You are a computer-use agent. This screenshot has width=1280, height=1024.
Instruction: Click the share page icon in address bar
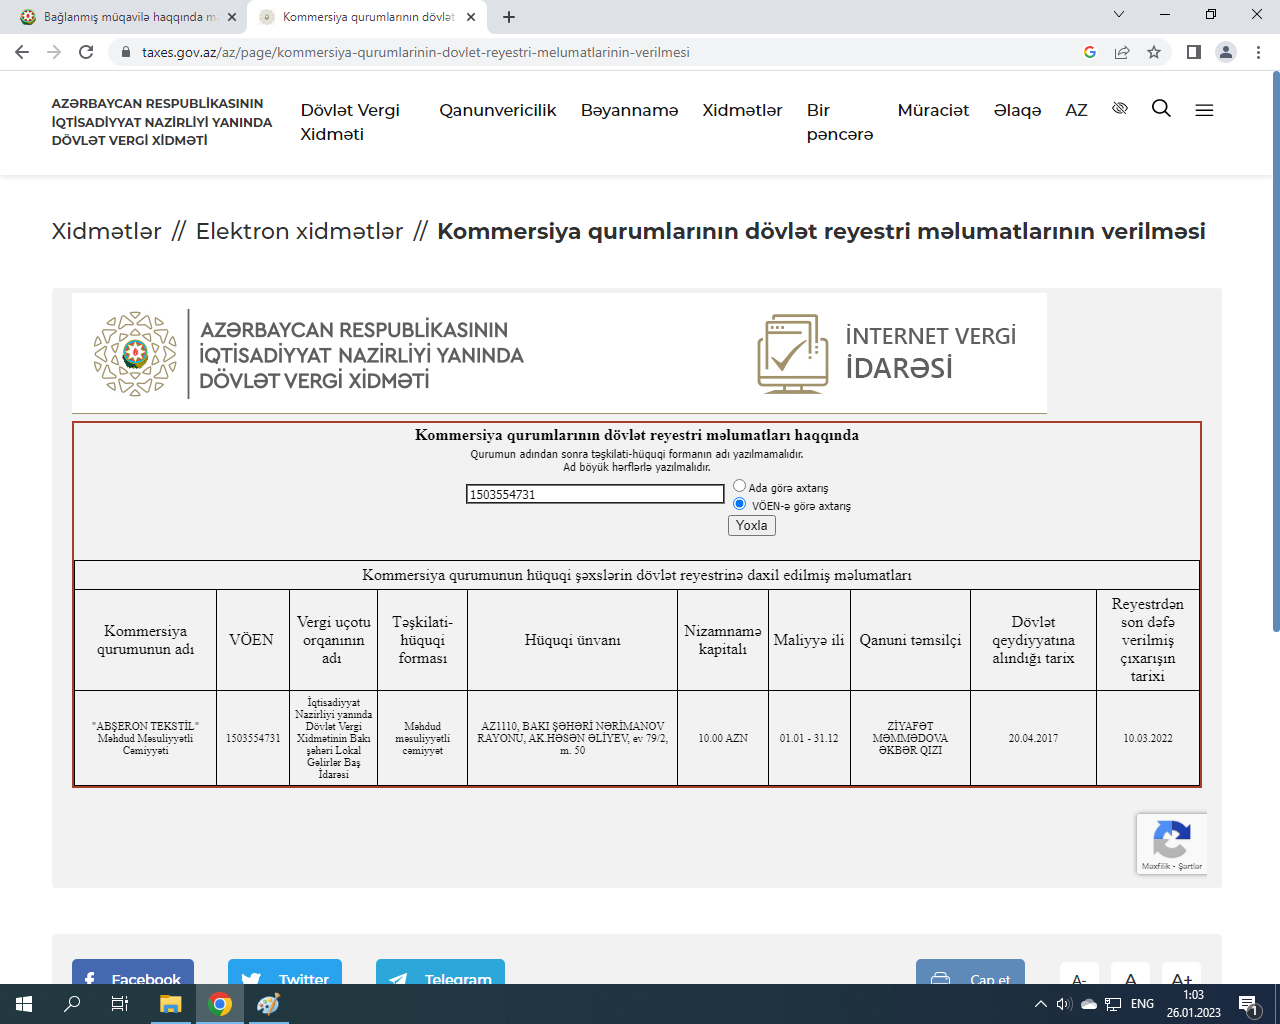(1122, 52)
